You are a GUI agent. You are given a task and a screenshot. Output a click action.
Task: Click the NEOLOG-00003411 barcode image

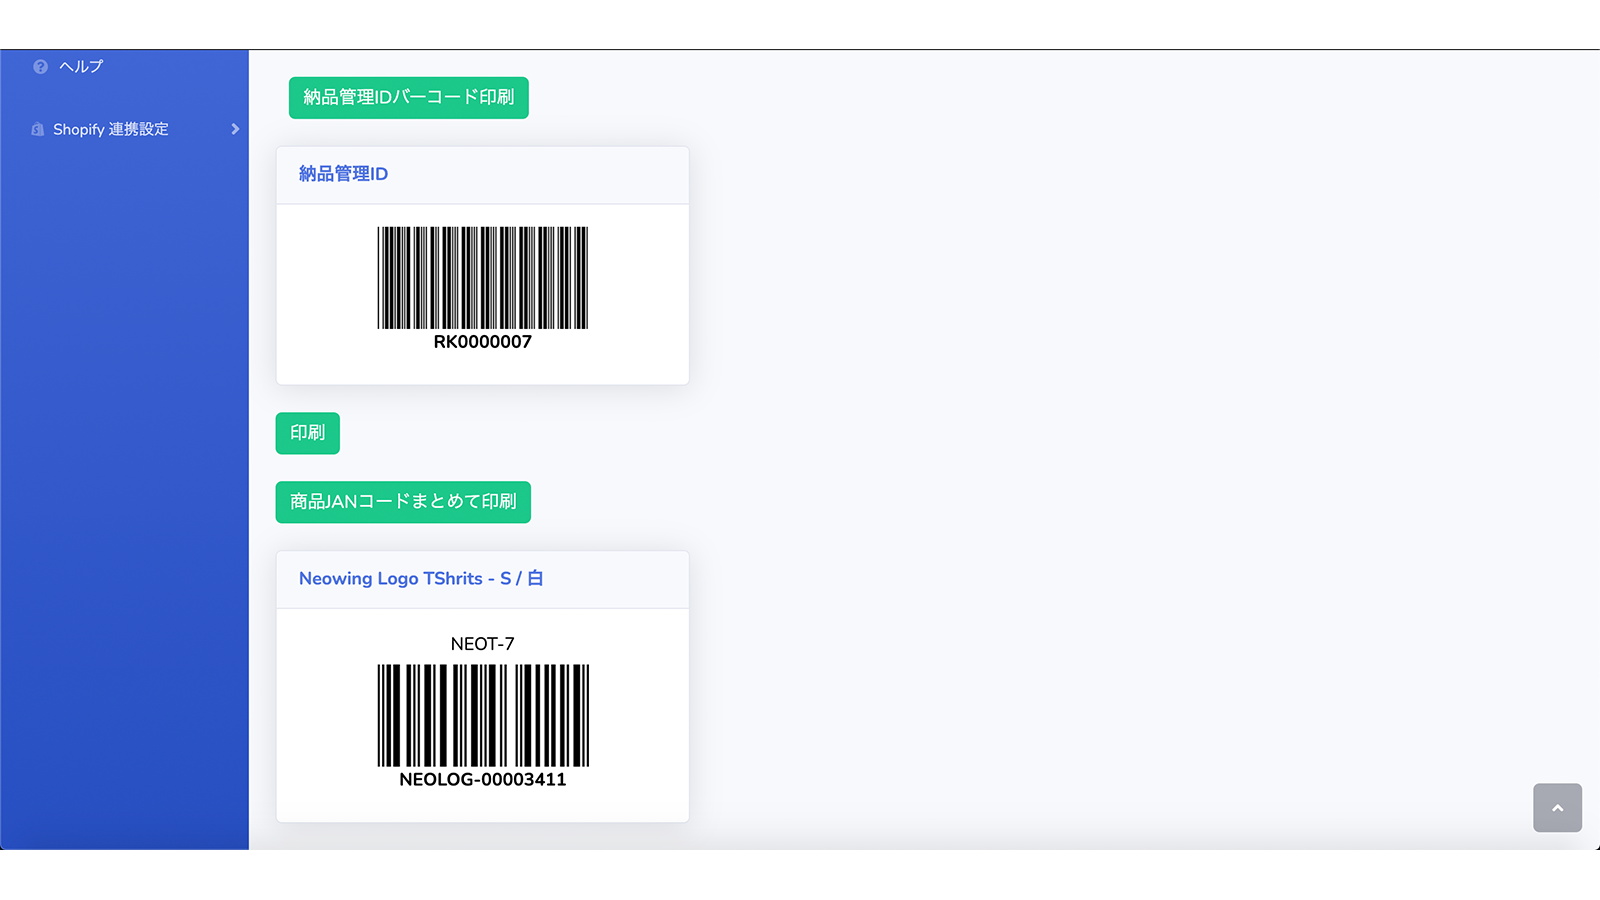pyautogui.click(x=483, y=716)
